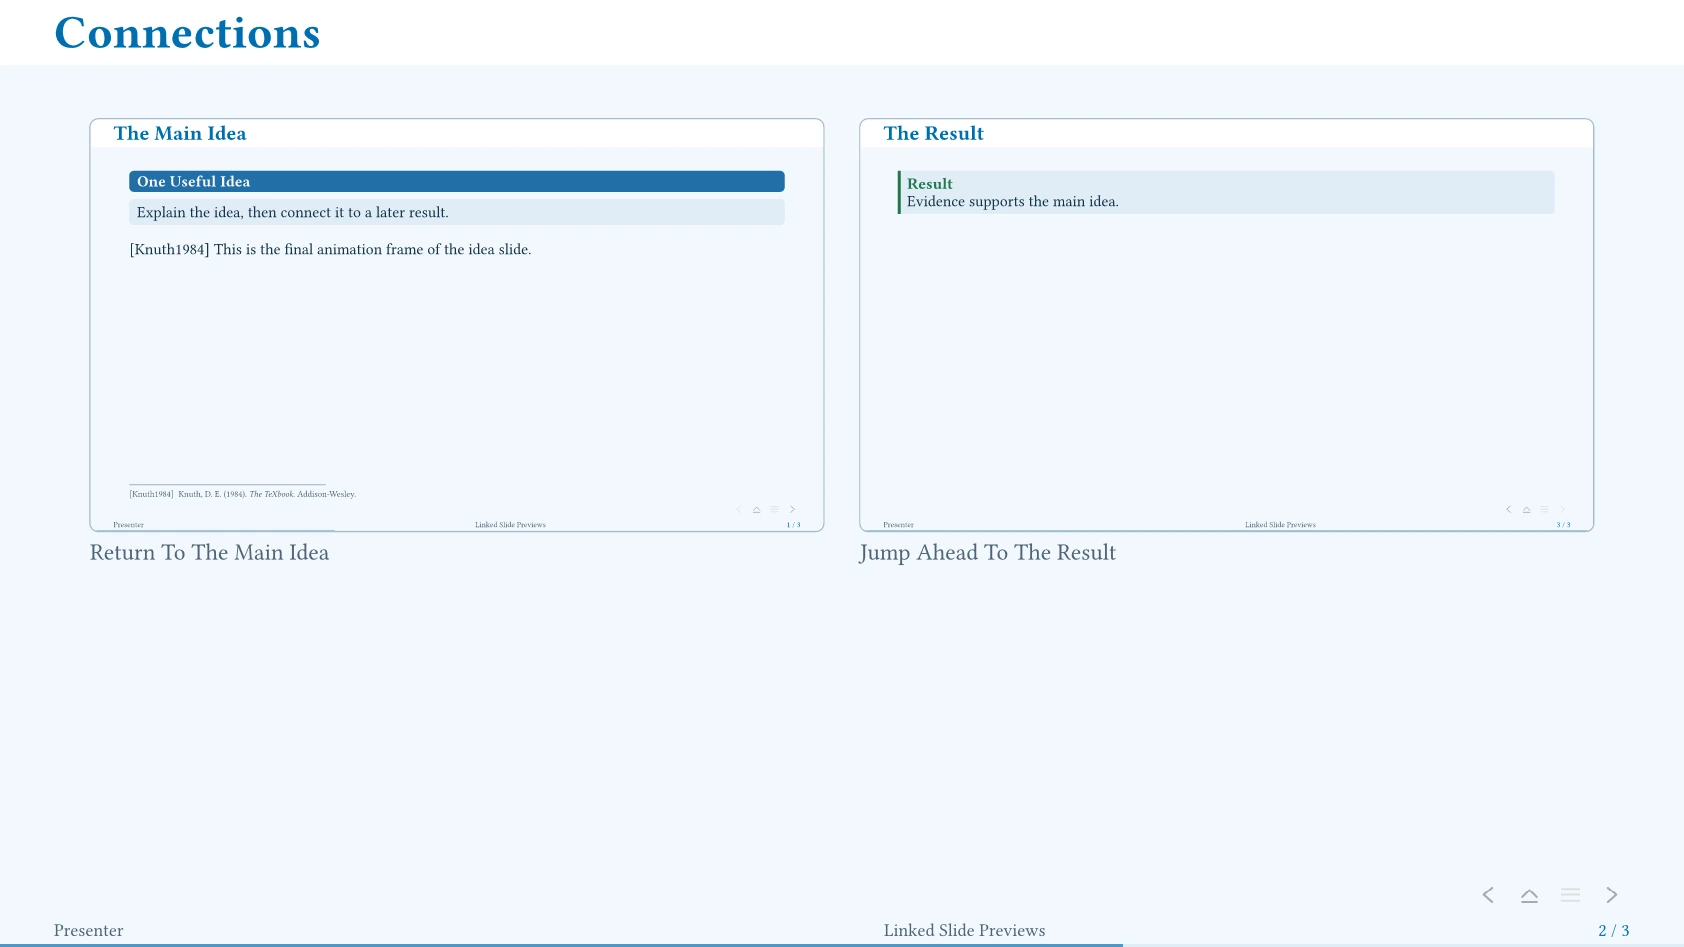Select the Connections slide title
1684x947 pixels.
pyautogui.click(x=187, y=33)
